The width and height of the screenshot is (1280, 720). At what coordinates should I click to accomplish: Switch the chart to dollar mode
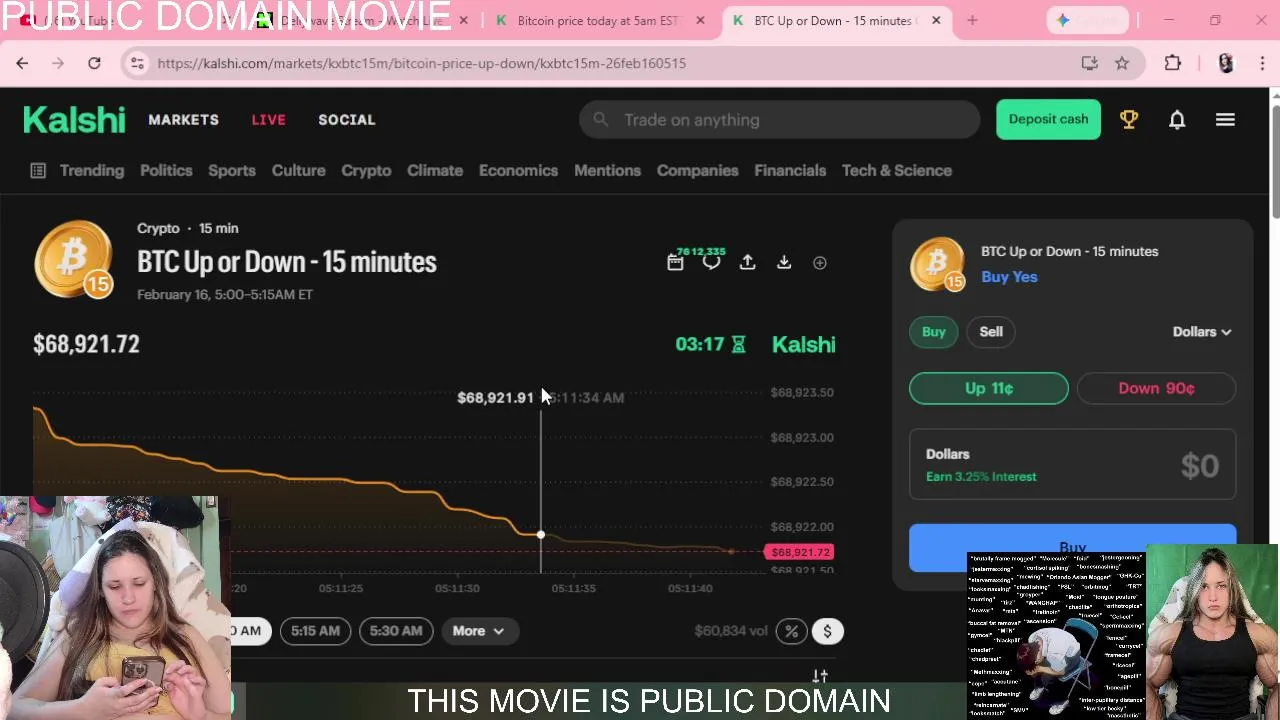click(x=827, y=631)
